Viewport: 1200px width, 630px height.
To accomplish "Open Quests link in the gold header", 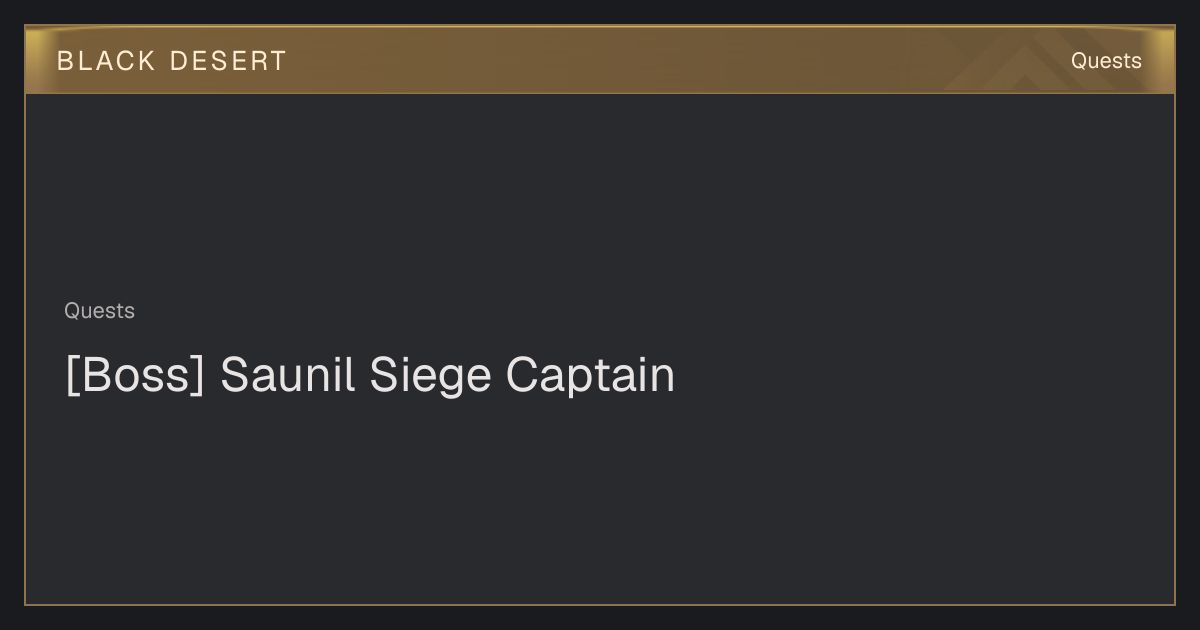I will (x=1106, y=61).
